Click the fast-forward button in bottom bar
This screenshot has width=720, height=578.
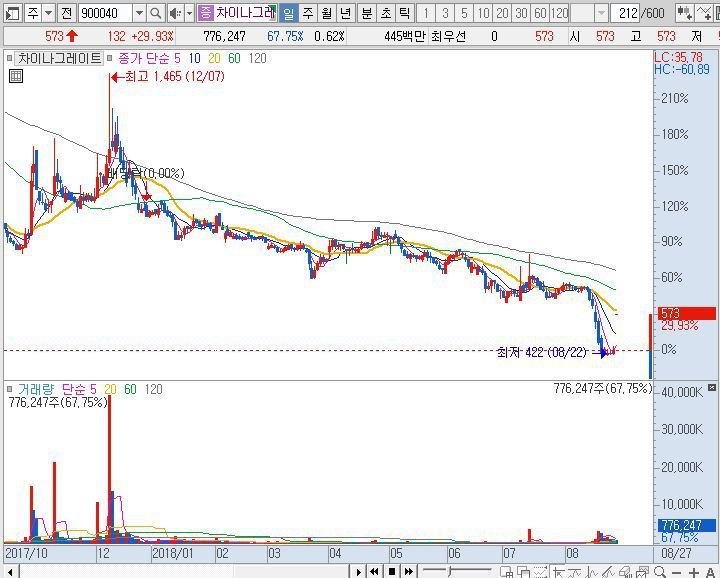[x=409, y=572]
